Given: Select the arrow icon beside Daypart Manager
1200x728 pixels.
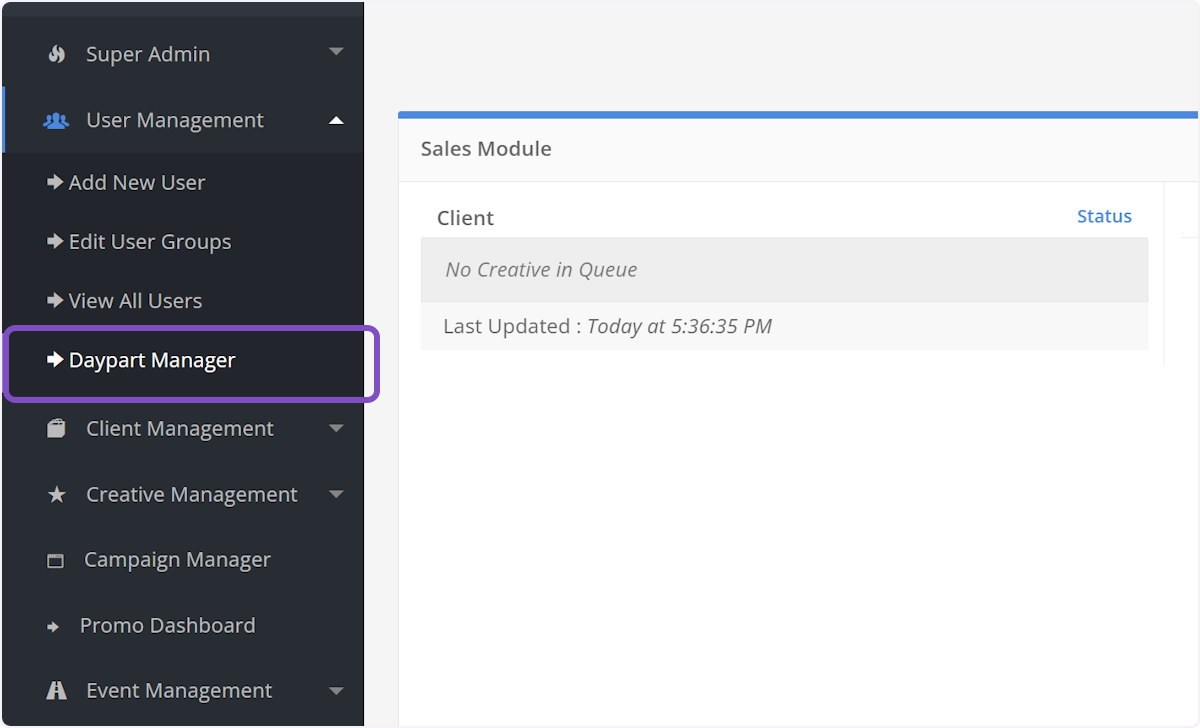Looking at the screenshot, I should click(56, 360).
